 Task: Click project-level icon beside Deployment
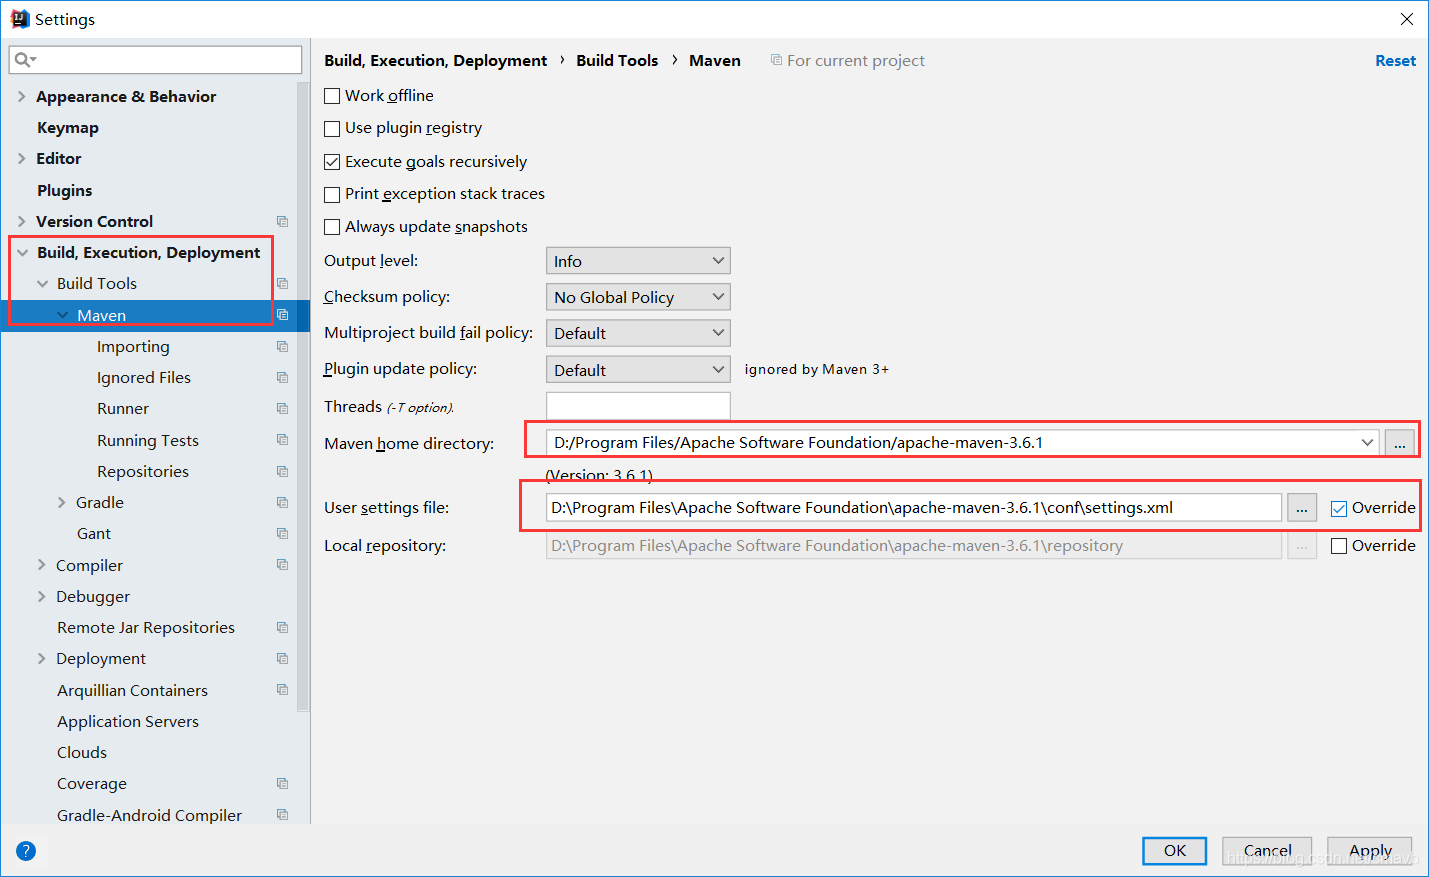283,658
